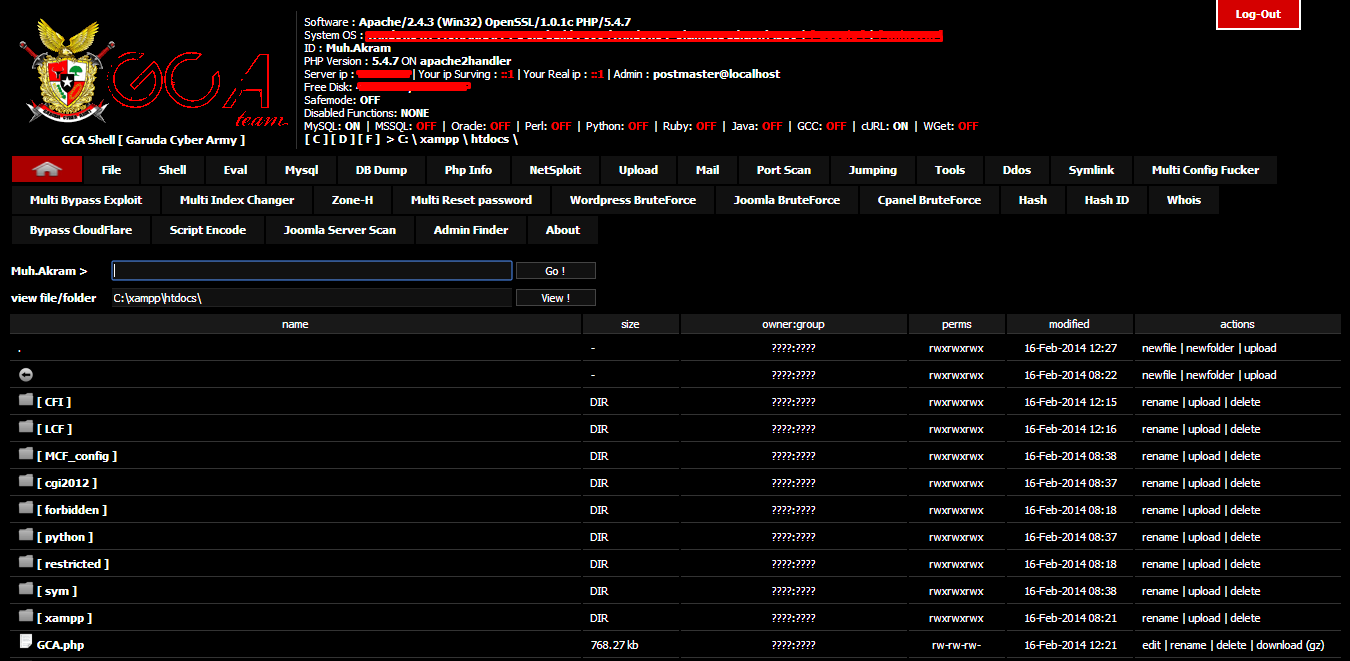Open the Port Scan tab

coord(783,169)
